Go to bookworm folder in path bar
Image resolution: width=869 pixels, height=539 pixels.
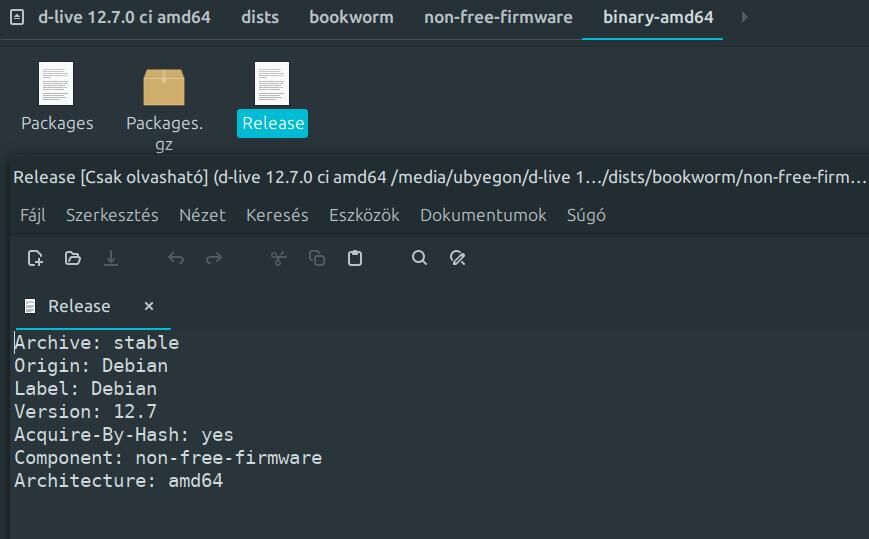coord(351,17)
